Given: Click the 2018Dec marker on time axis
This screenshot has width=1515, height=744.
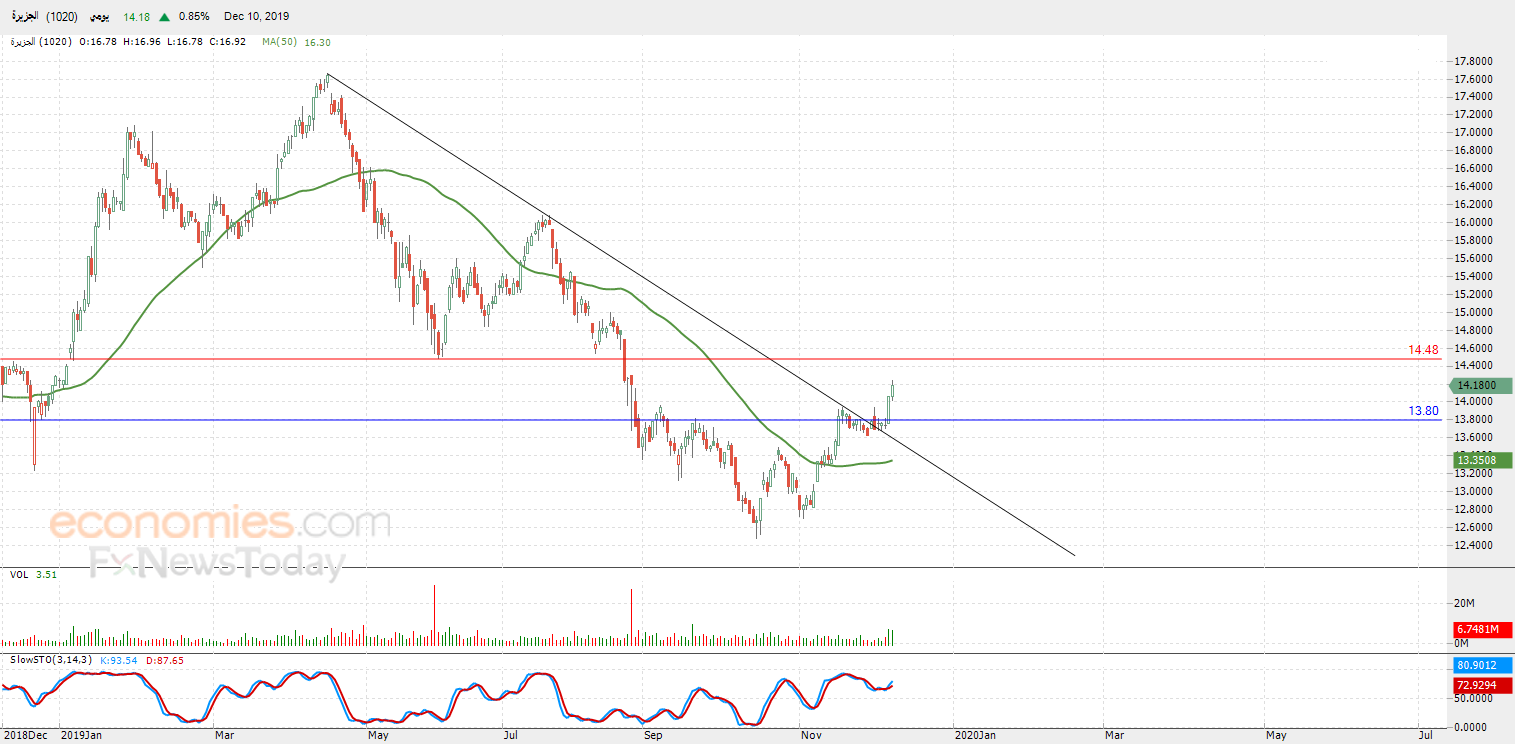Looking at the screenshot, I should [x=24, y=736].
